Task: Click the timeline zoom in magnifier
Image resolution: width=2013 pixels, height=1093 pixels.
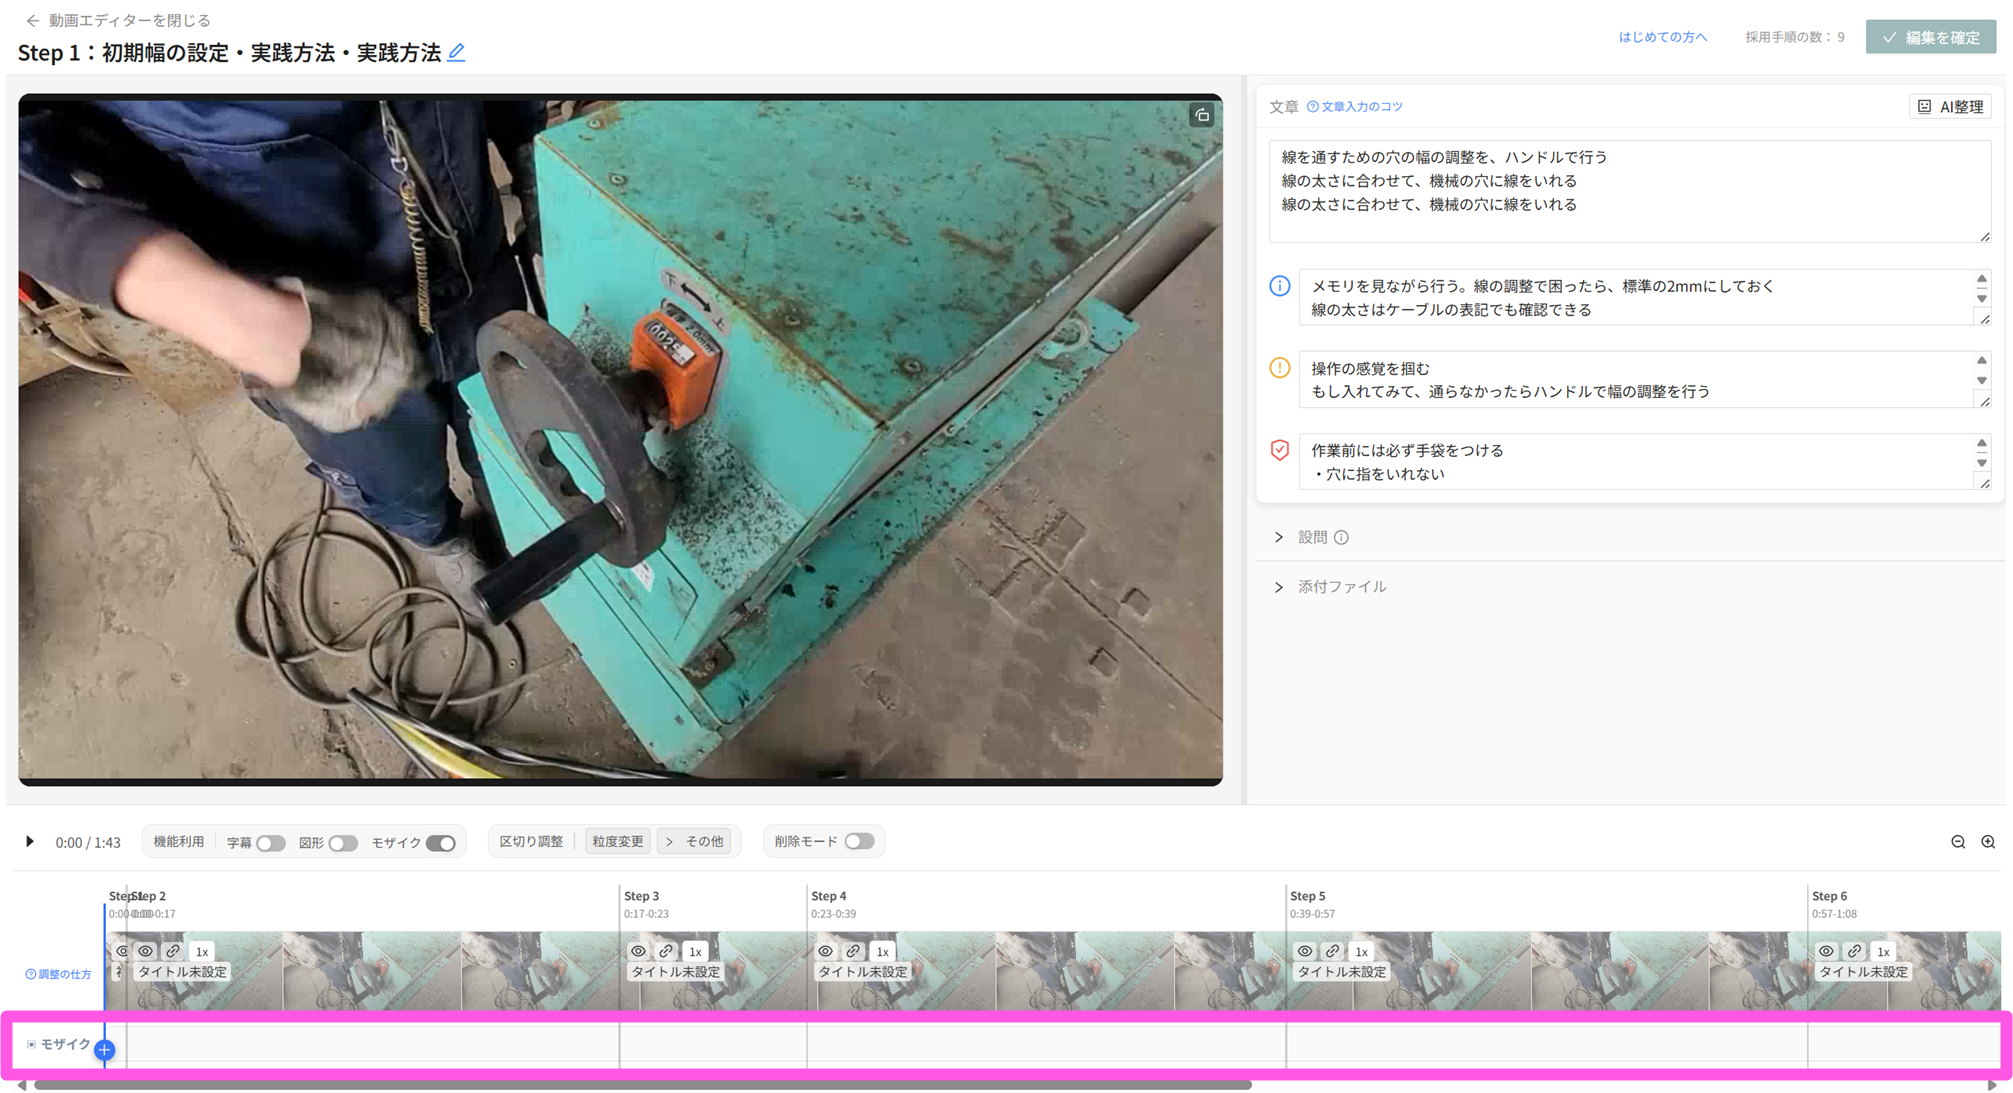Action: click(1988, 842)
